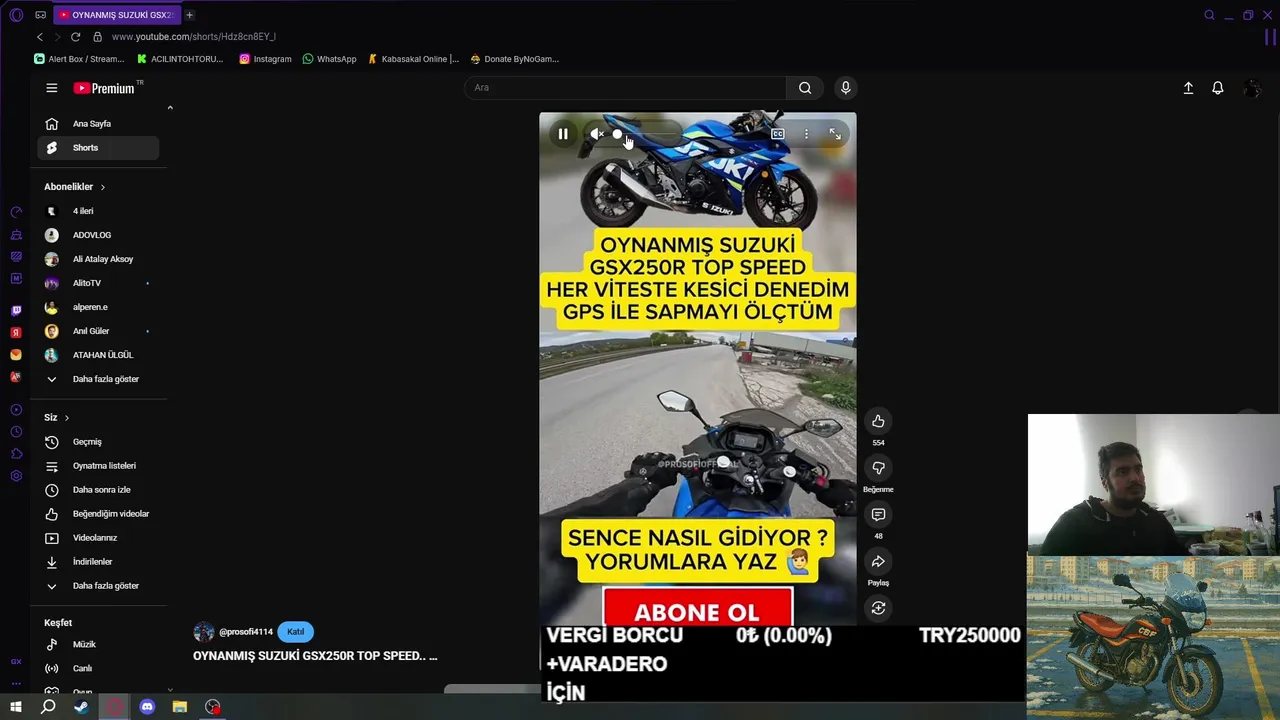Open the ADOVLOG channel
This screenshot has width=1280, height=720.
98,235
